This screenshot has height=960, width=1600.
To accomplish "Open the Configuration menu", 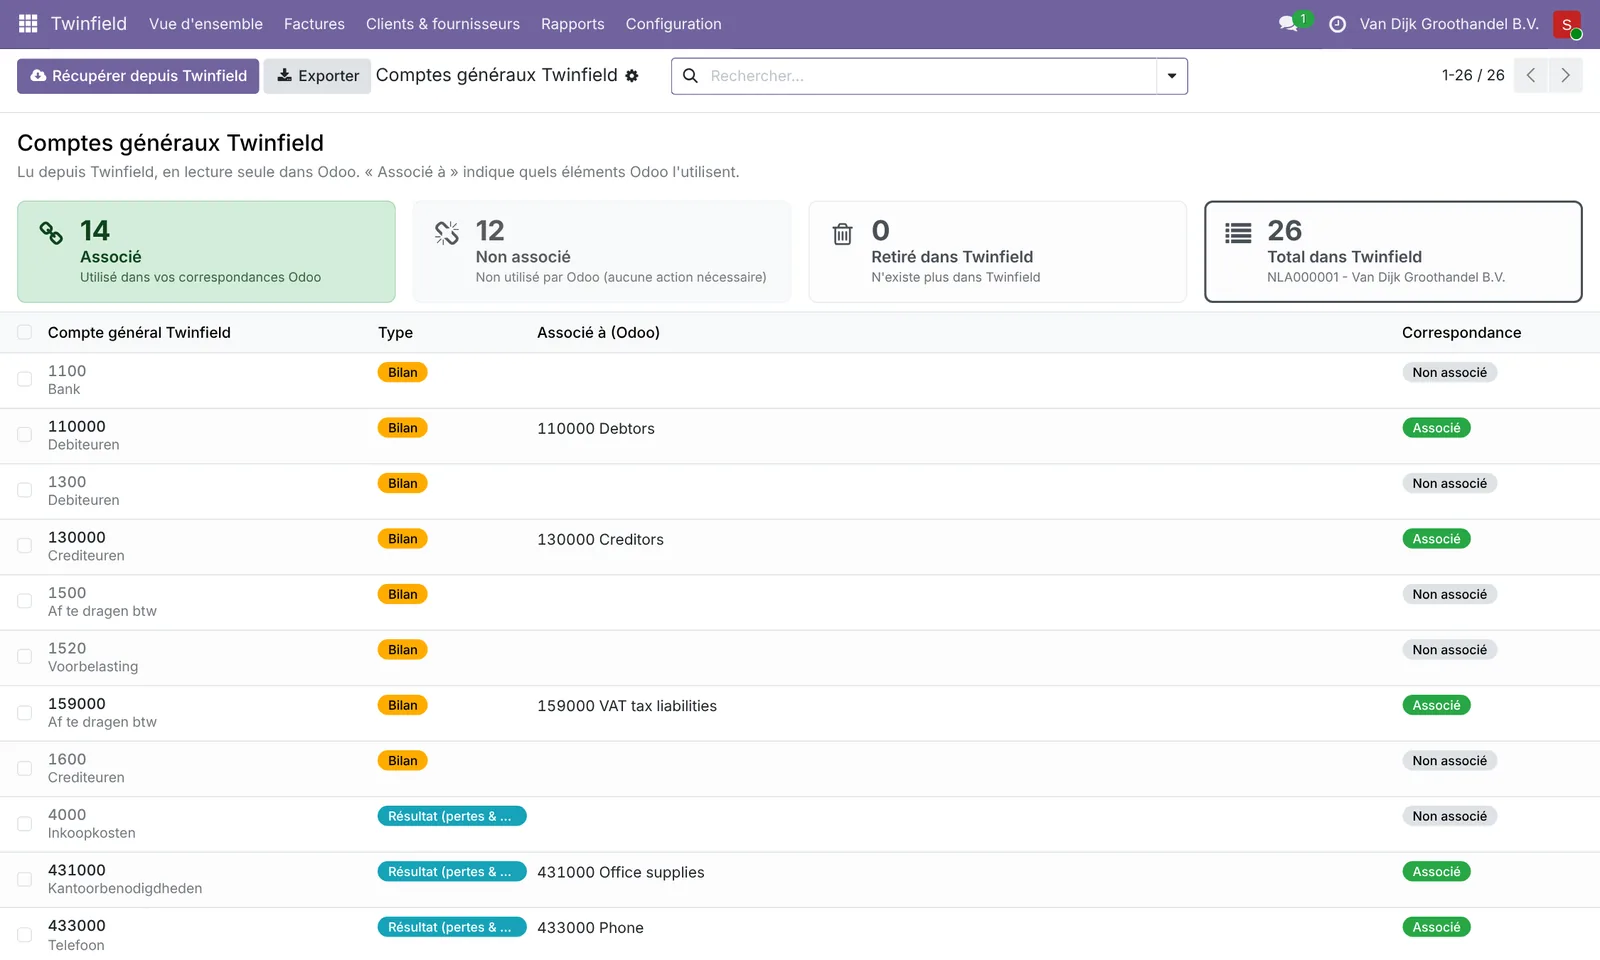I will tap(673, 24).
